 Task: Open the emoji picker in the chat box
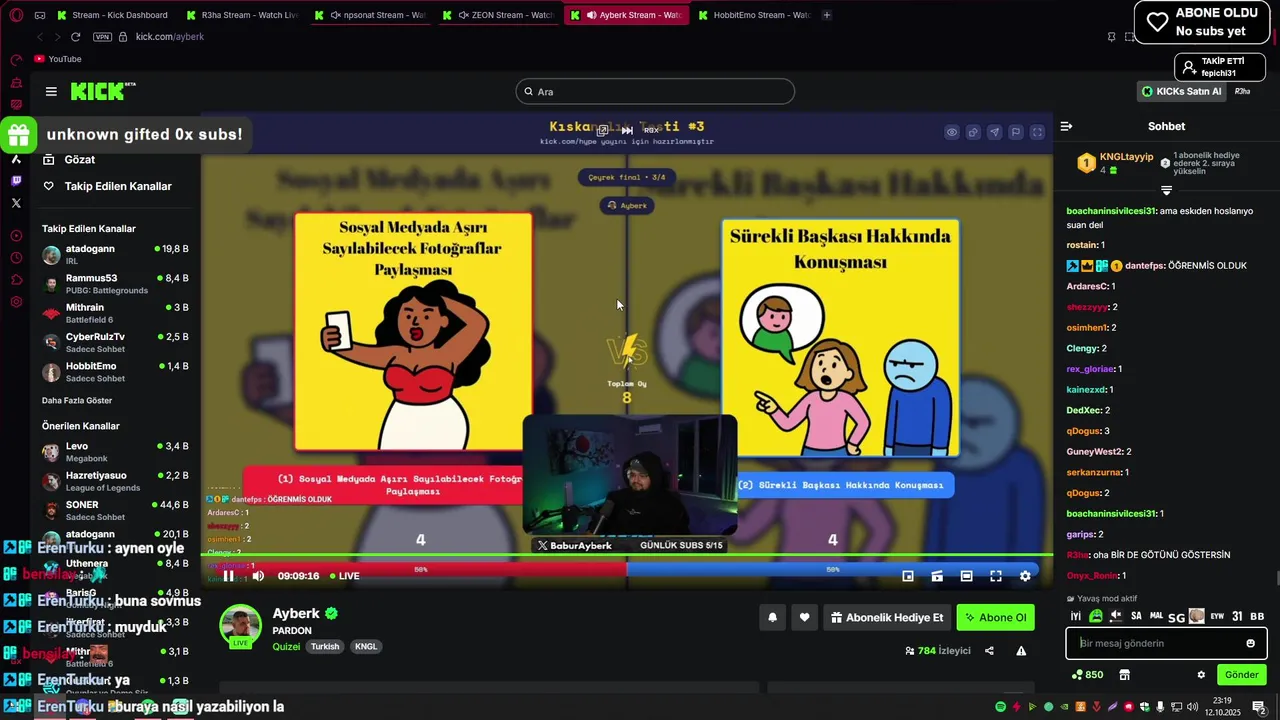coord(1250,643)
